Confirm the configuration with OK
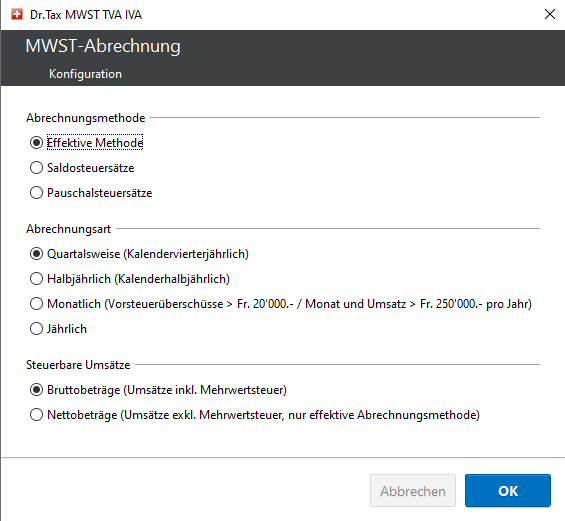 (508, 491)
